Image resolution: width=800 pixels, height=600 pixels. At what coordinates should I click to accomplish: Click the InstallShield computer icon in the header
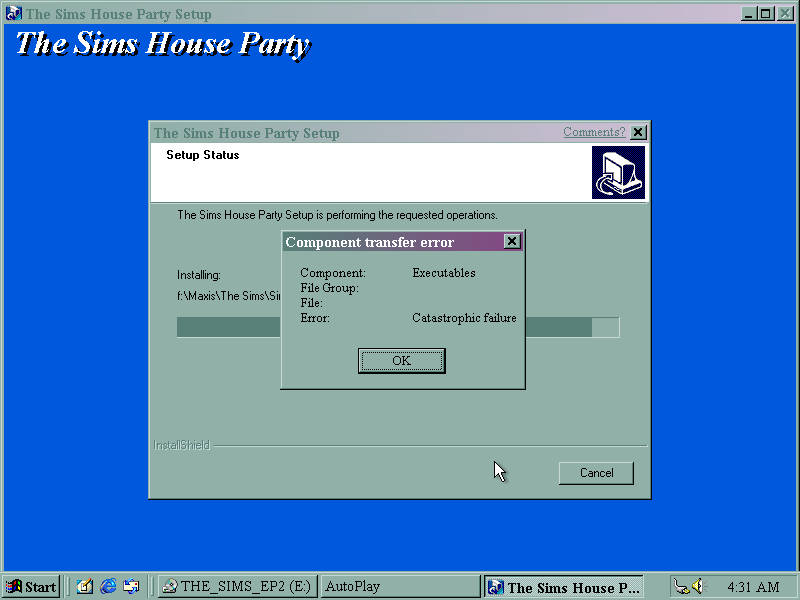click(x=618, y=172)
